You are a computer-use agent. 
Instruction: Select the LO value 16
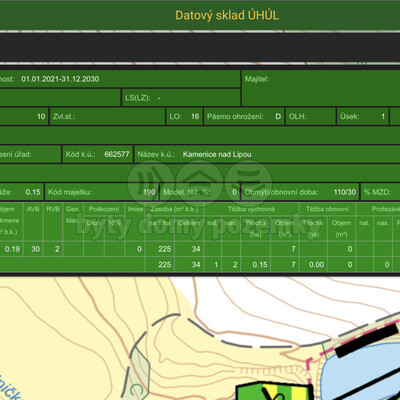pyautogui.click(x=195, y=117)
